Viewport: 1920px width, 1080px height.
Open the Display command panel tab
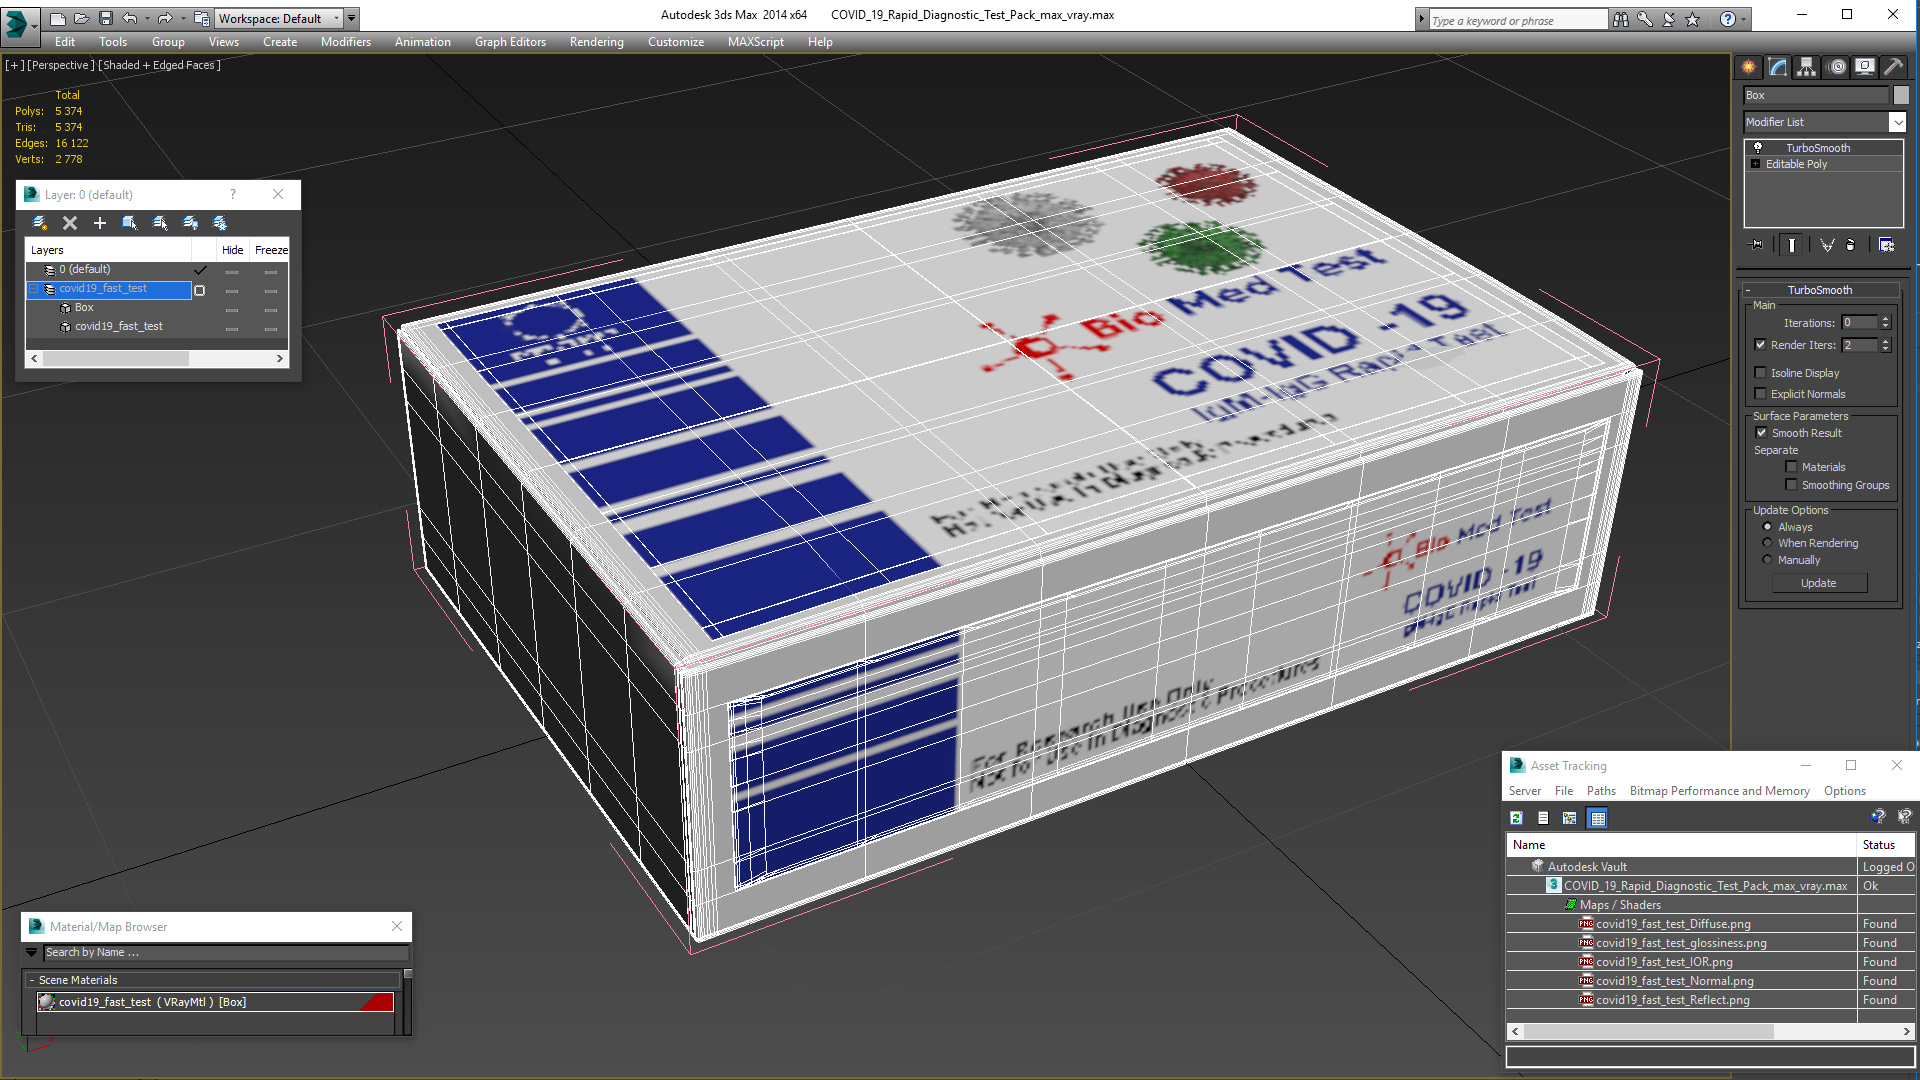point(1865,67)
